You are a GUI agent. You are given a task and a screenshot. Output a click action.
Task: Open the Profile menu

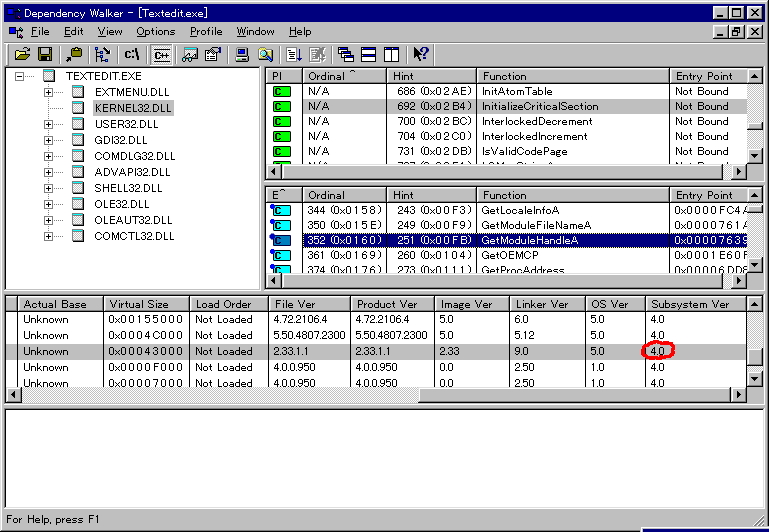pyautogui.click(x=206, y=32)
